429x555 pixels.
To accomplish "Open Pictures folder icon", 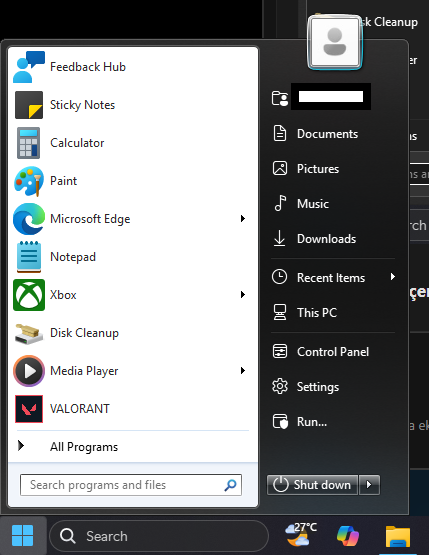I will (280, 168).
